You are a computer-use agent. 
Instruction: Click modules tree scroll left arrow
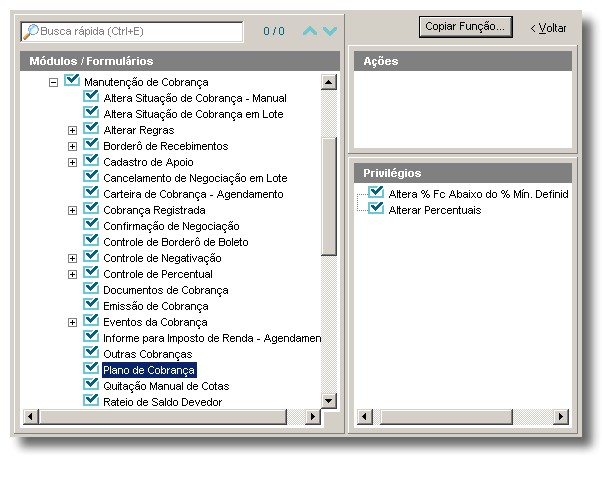(31, 416)
